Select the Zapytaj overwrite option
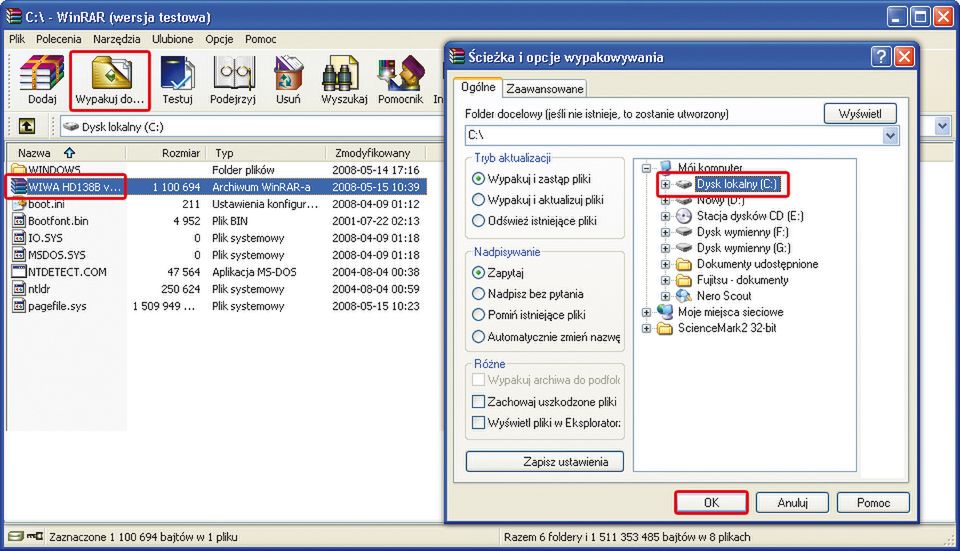Image resolution: width=960 pixels, height=551 pixels. point(479,272)
